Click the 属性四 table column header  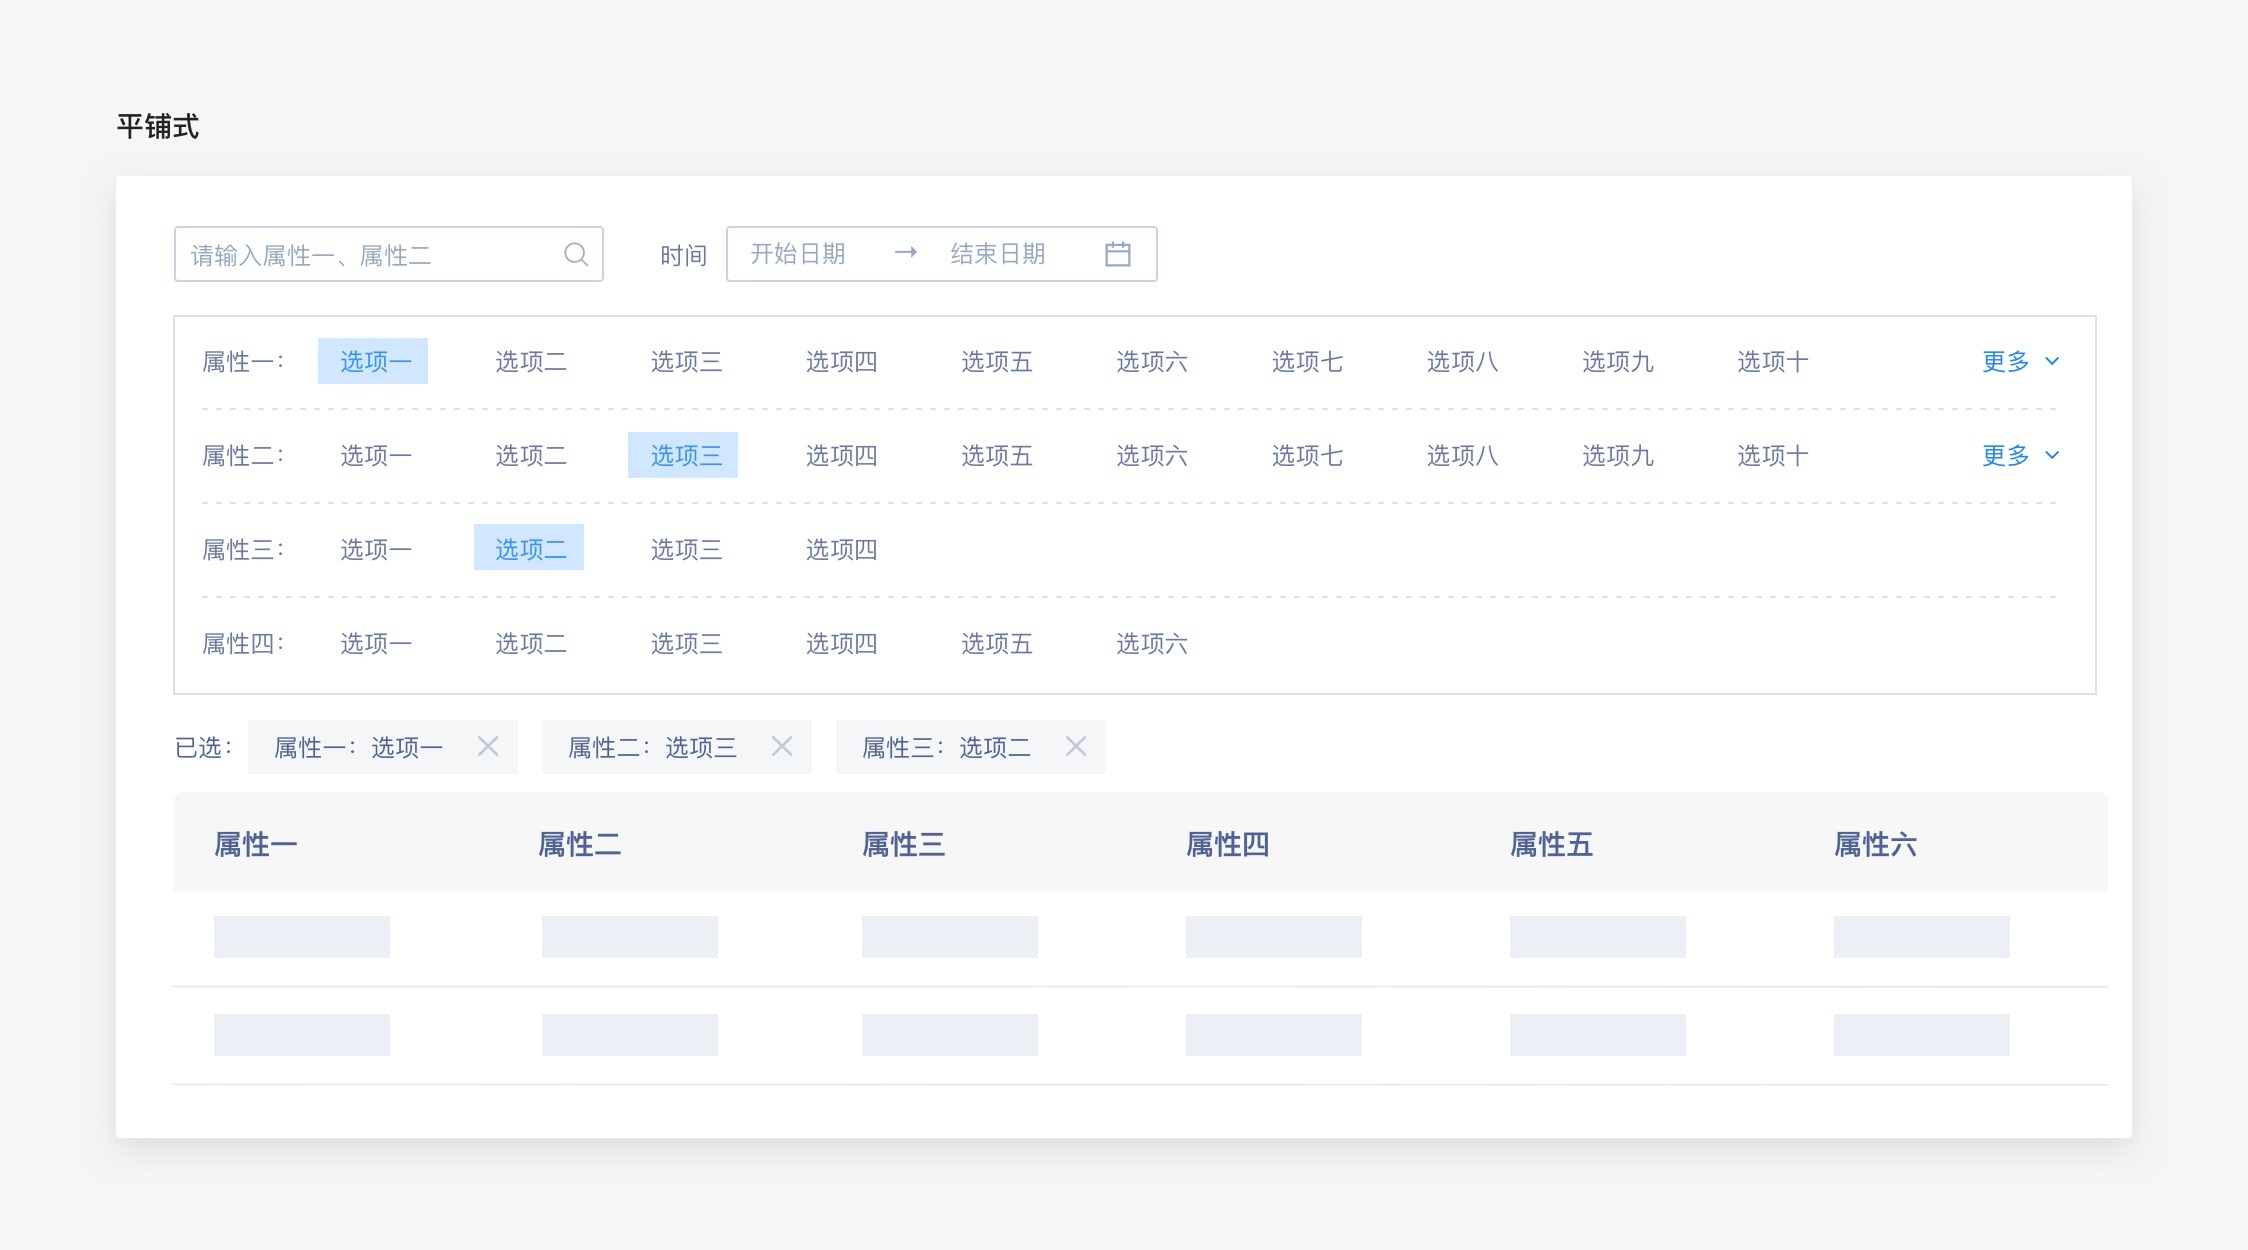click(x=1228, y=844)
